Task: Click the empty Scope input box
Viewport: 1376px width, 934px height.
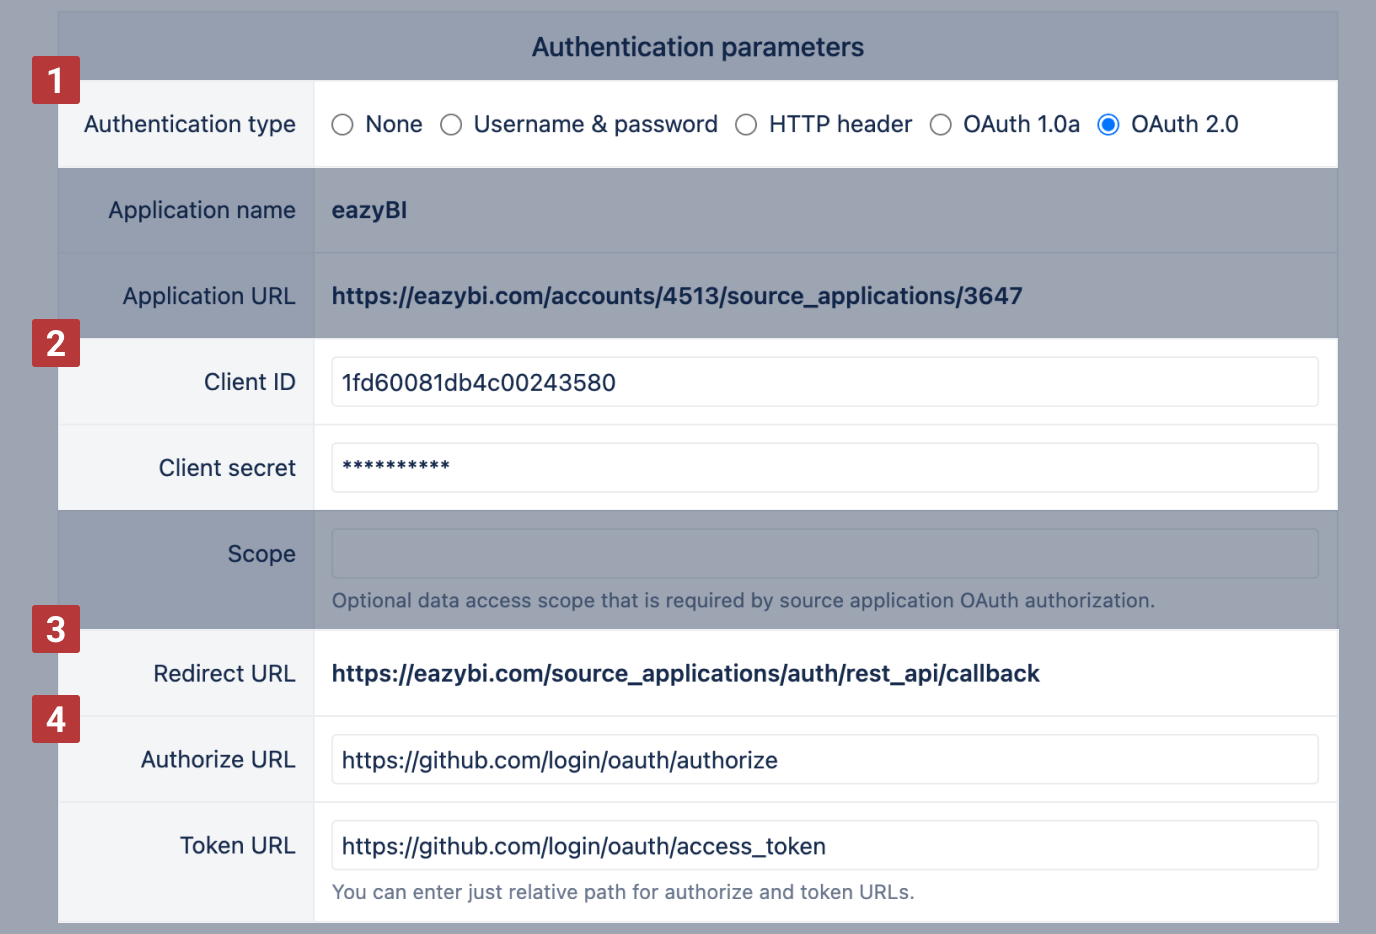Action: pos(824,553)
